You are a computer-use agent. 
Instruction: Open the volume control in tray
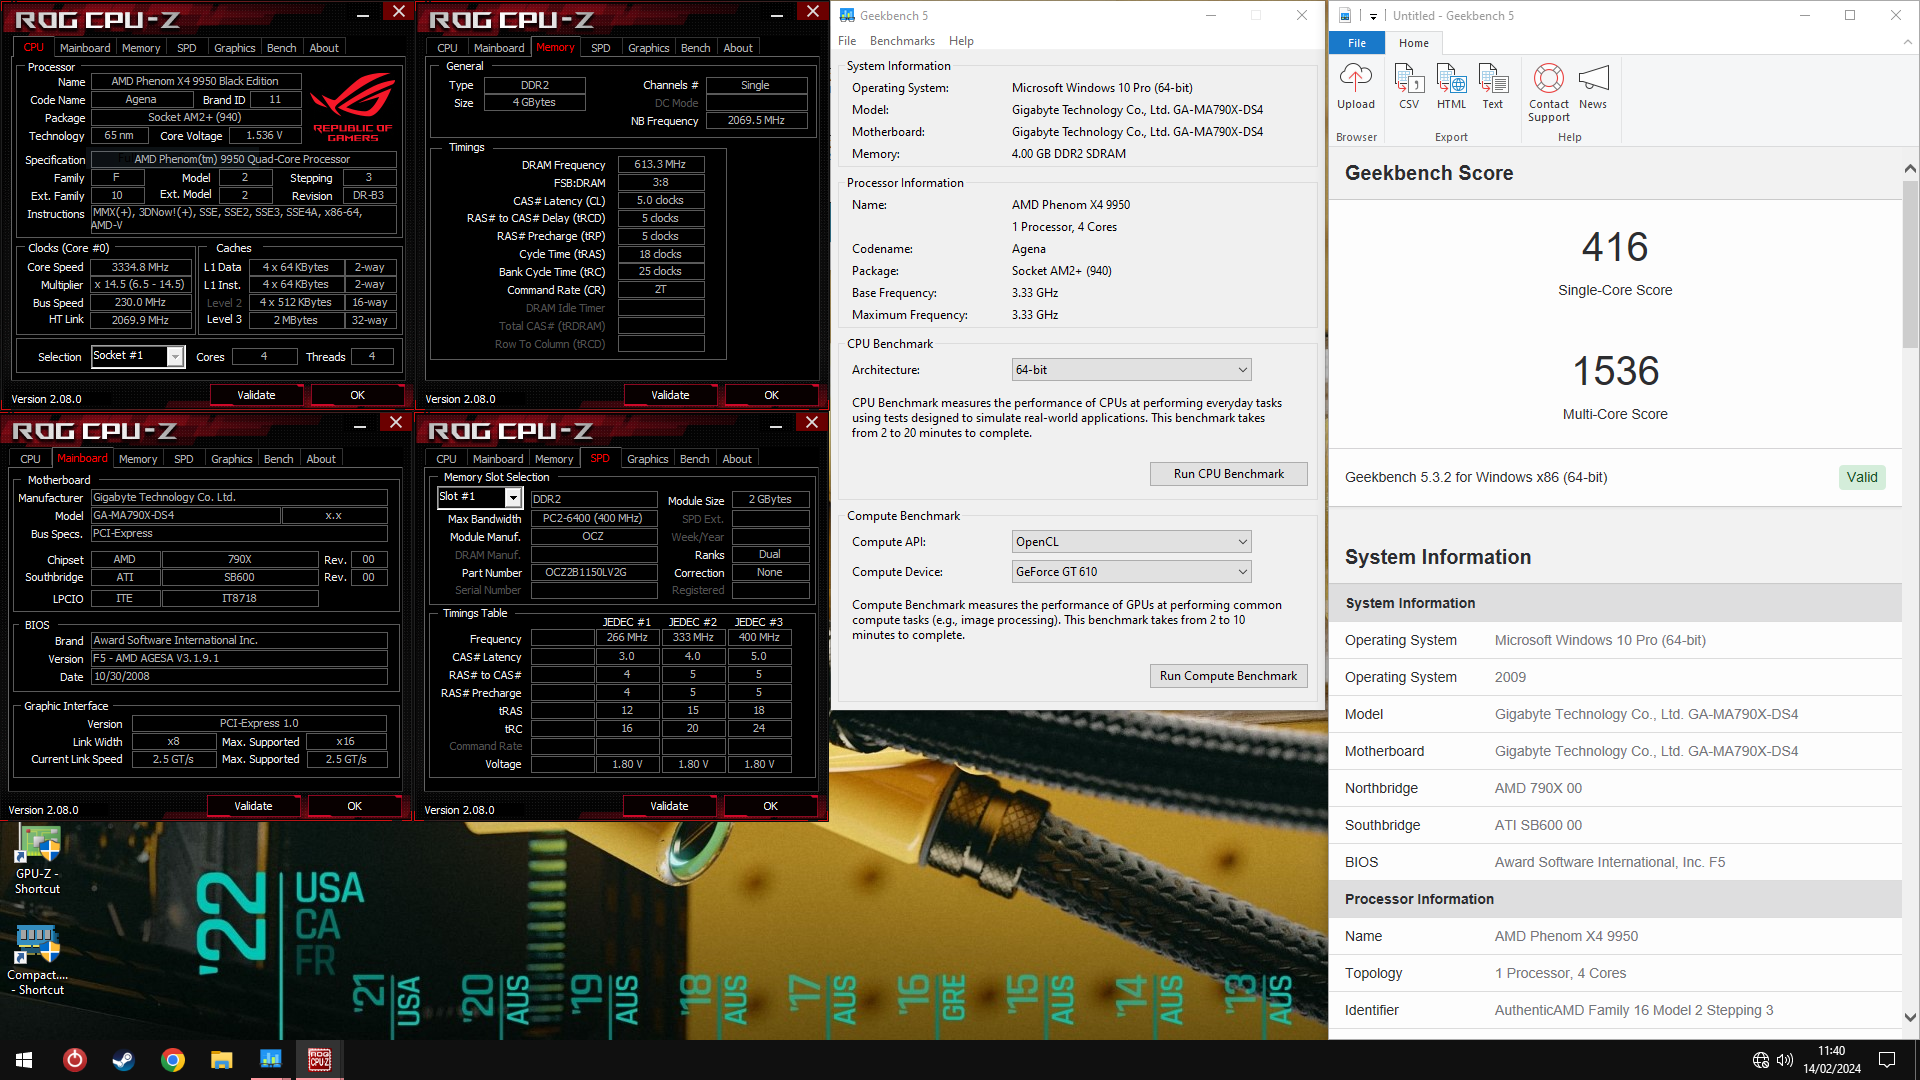point(1785,1060)
